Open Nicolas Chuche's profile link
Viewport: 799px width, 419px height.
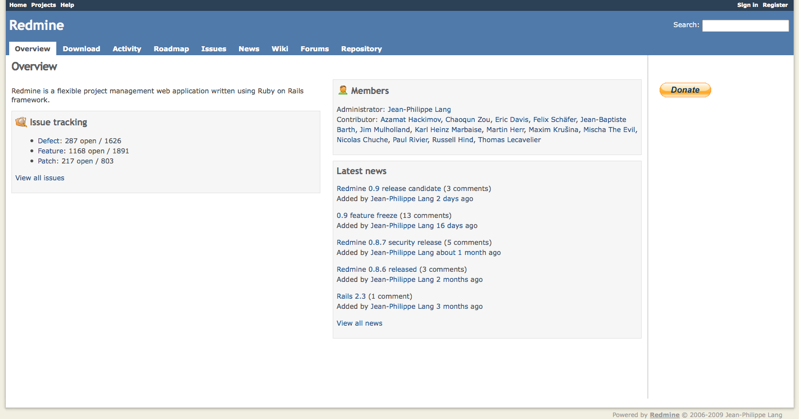362,140
